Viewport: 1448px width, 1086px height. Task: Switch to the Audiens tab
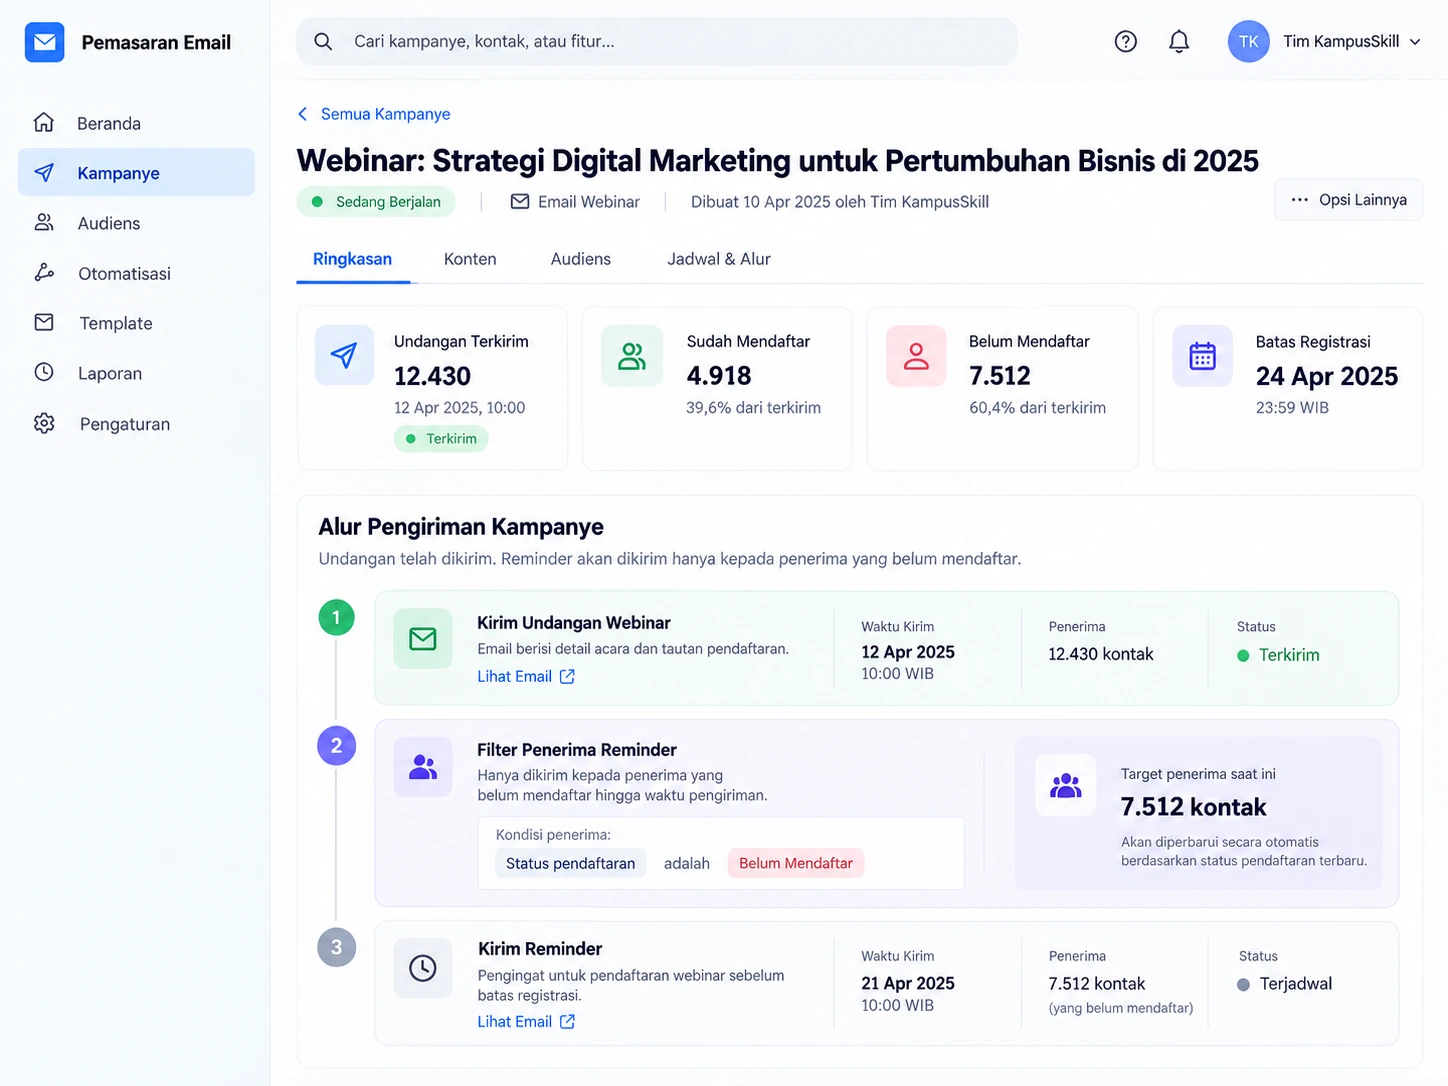(x=581, y=259)
